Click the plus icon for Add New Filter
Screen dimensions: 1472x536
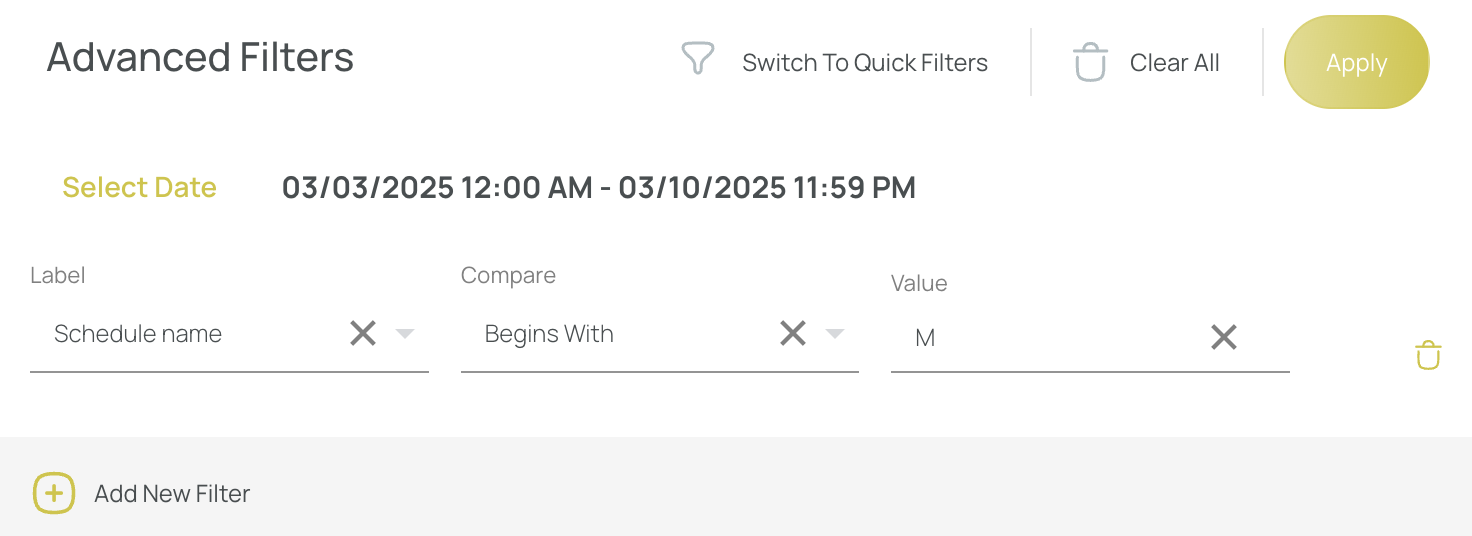point(54,493)
